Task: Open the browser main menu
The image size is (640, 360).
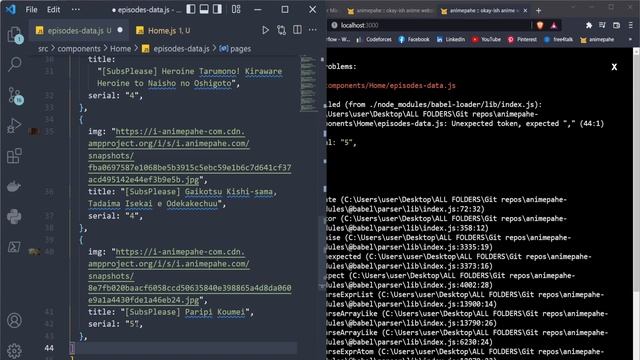Action: point(631,25)
